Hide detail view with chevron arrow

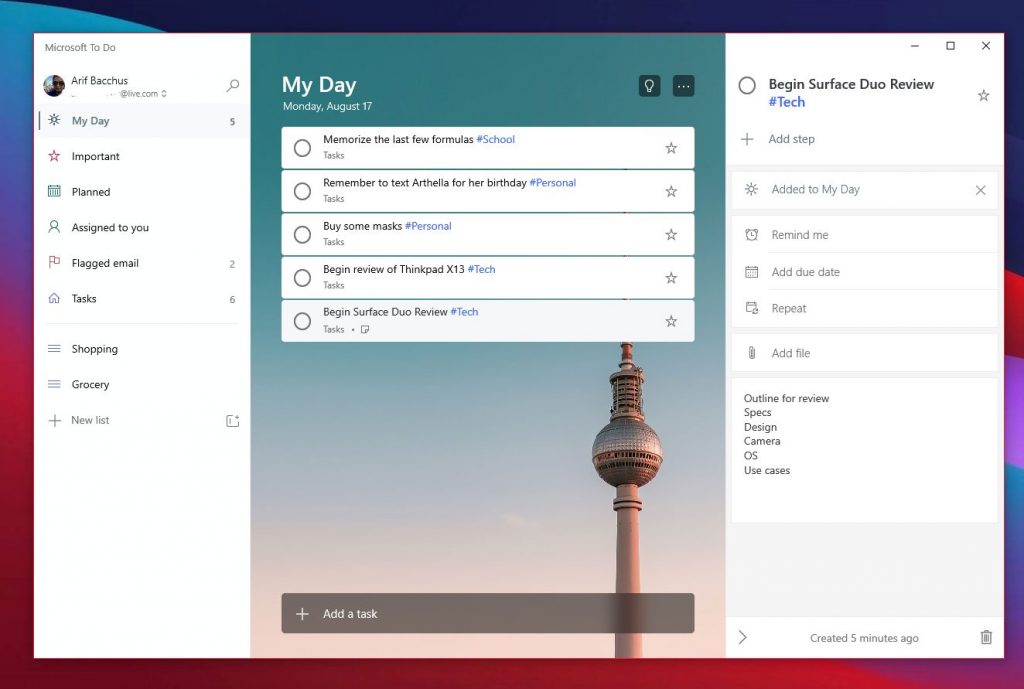tap(743, 637)
